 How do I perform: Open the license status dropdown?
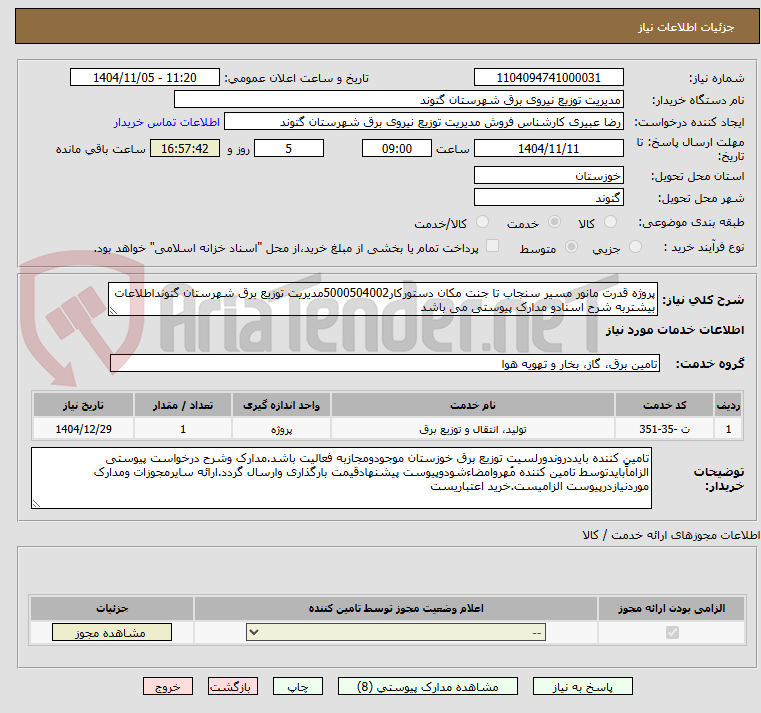point(396,632)
